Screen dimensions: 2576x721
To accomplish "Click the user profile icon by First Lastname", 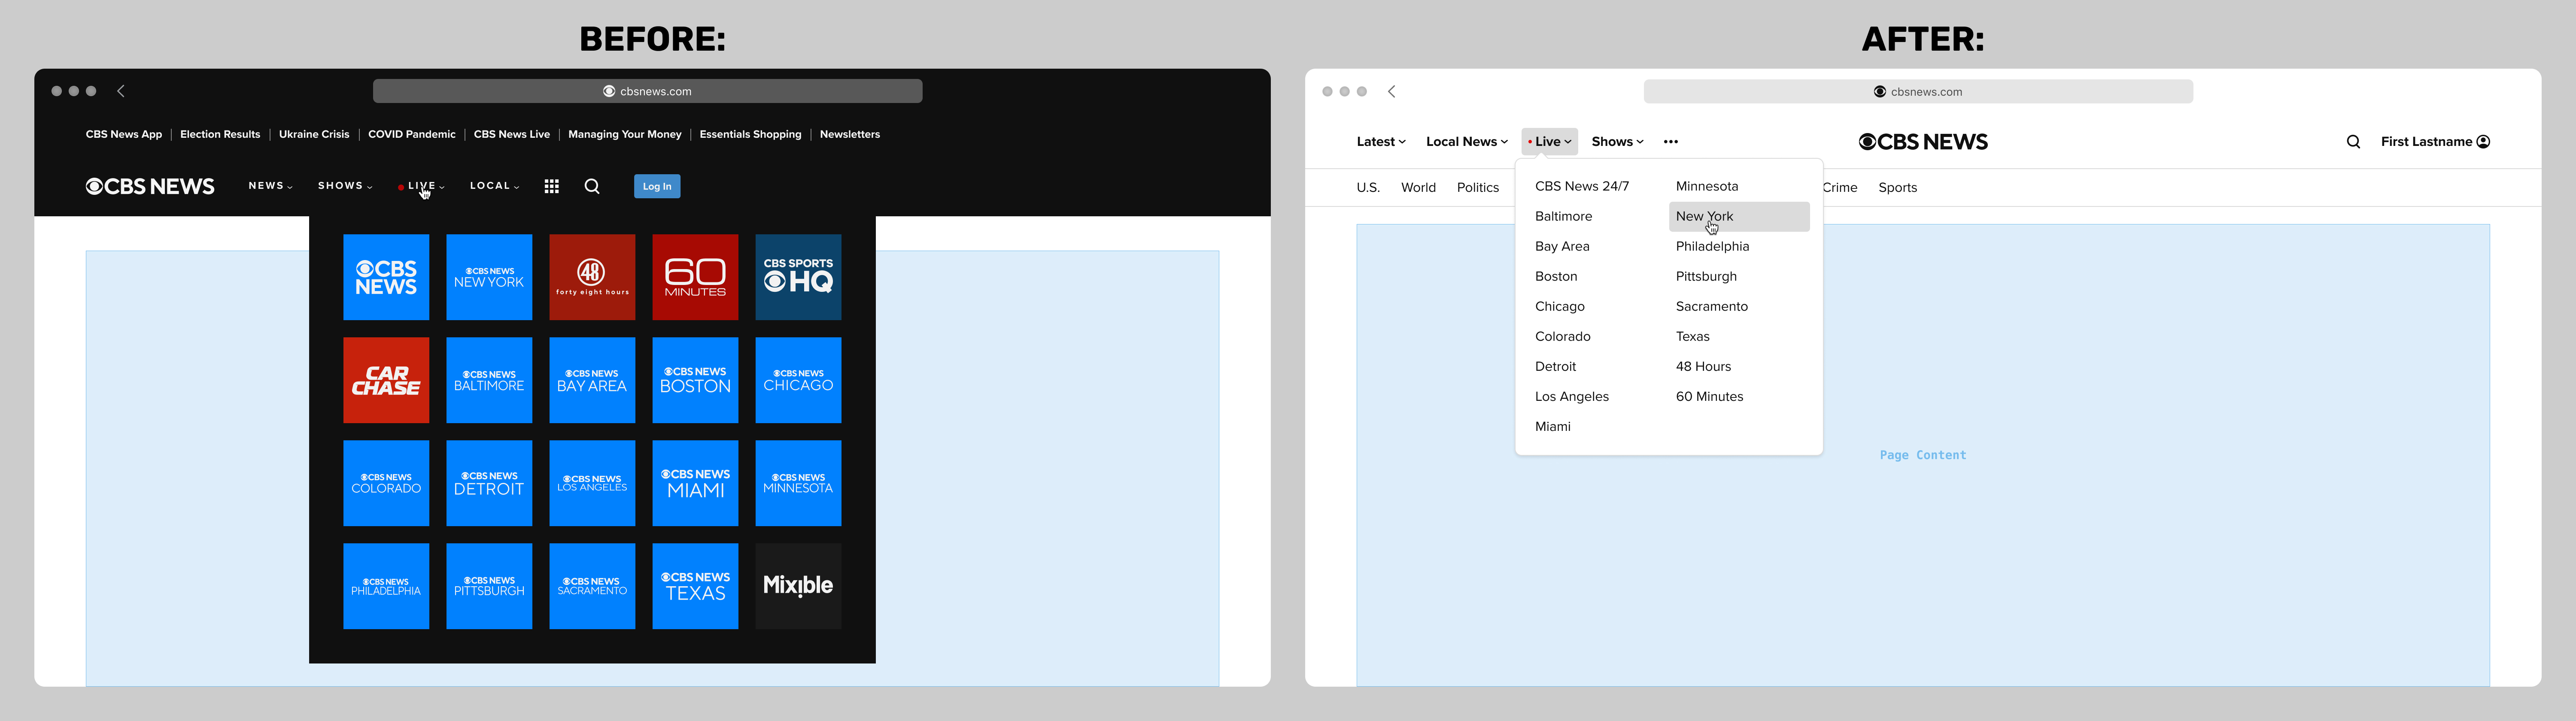I will point(2482,142).
